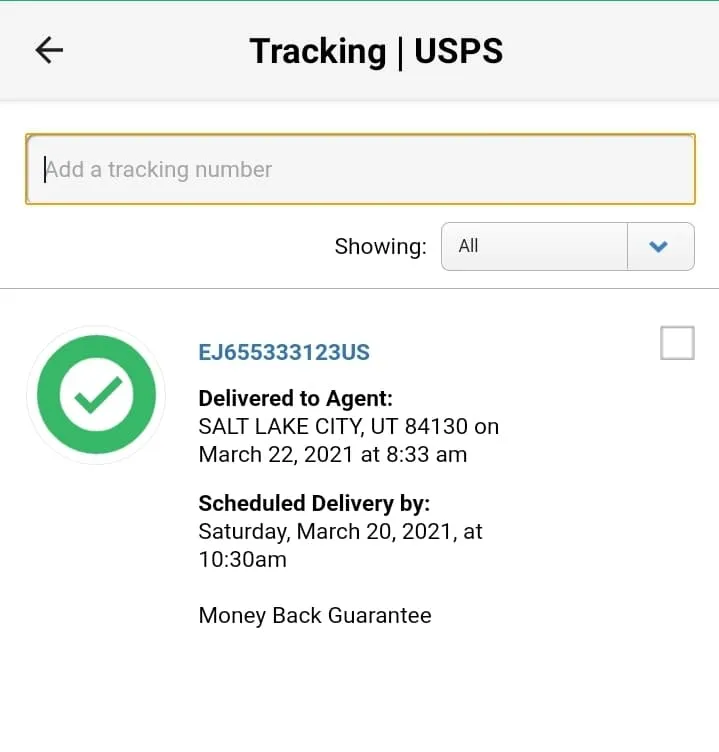
Task: Click the Showing: label
Action: coord(380,246)
